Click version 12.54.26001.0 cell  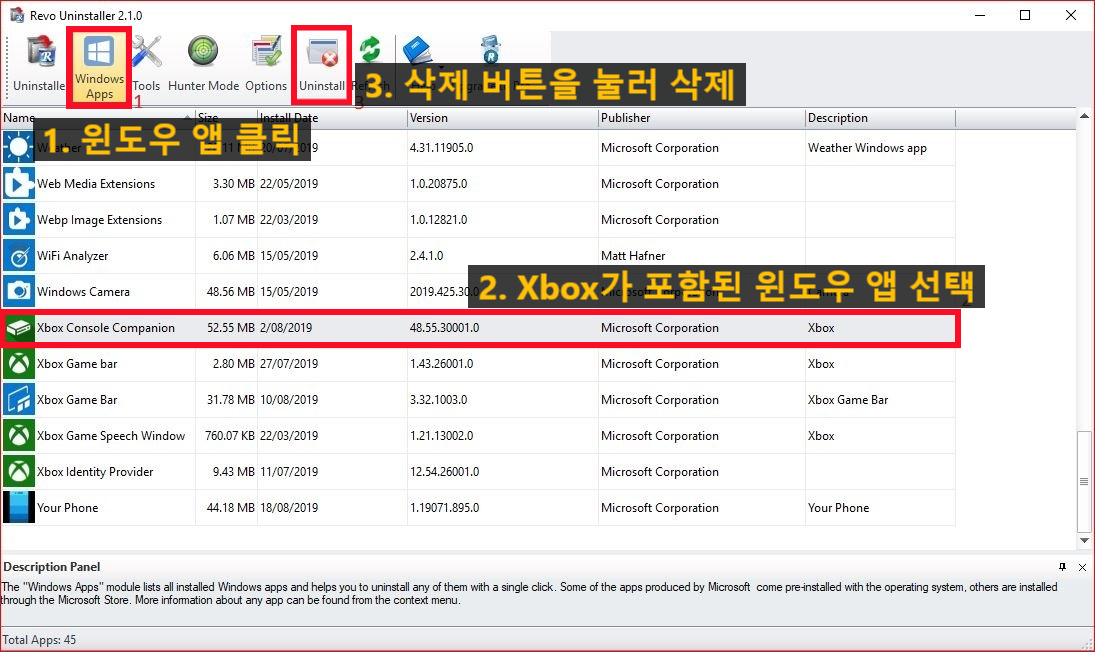click(444, 471)
